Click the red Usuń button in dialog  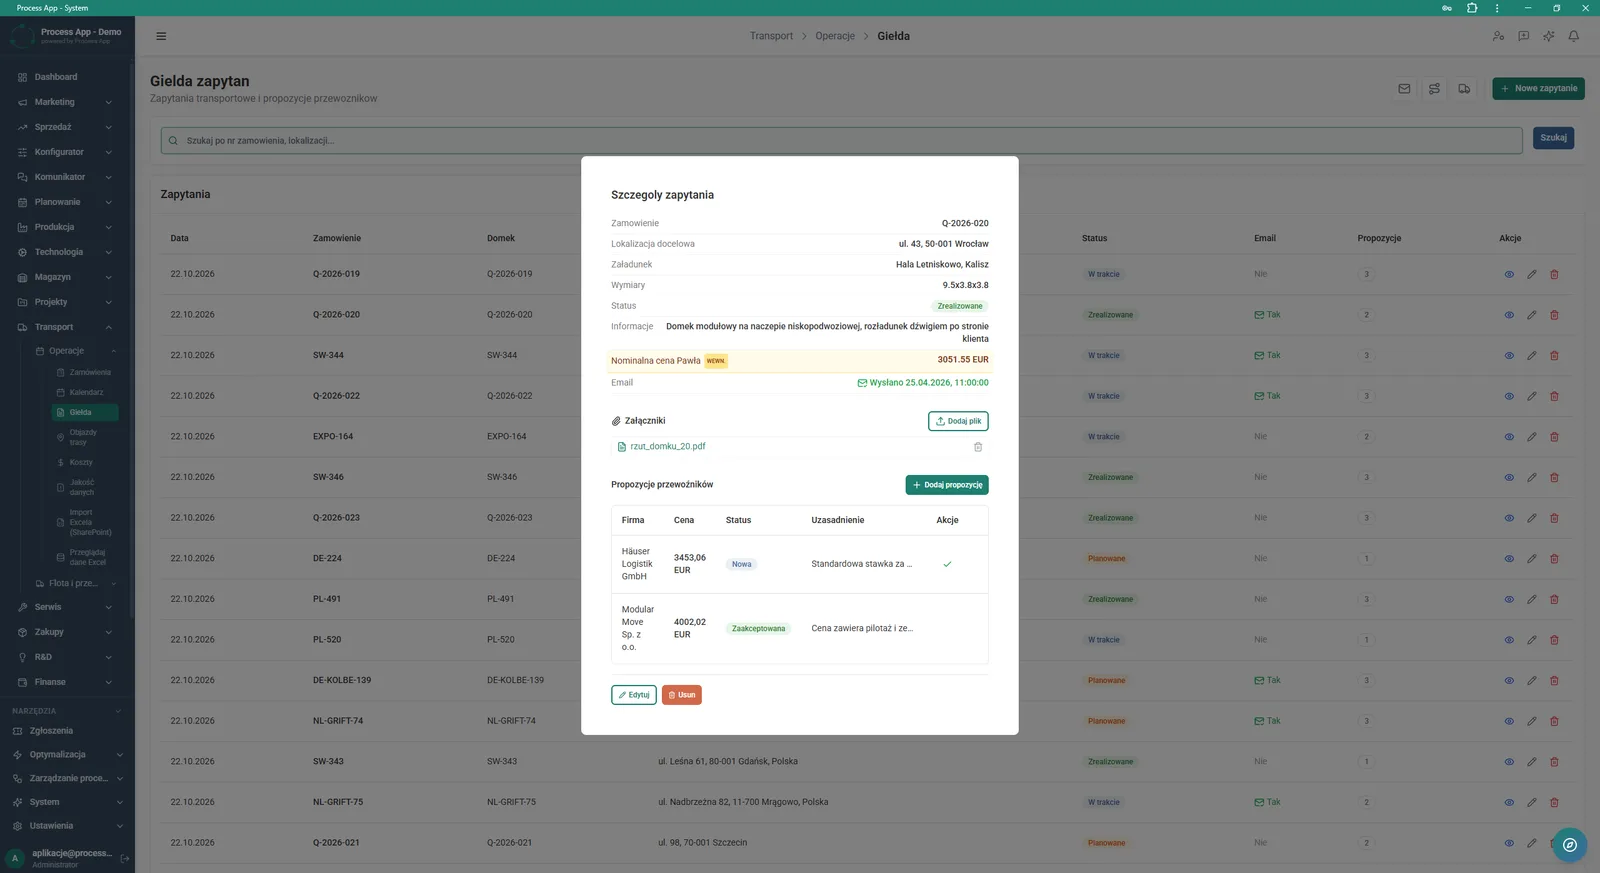point(682,695)
